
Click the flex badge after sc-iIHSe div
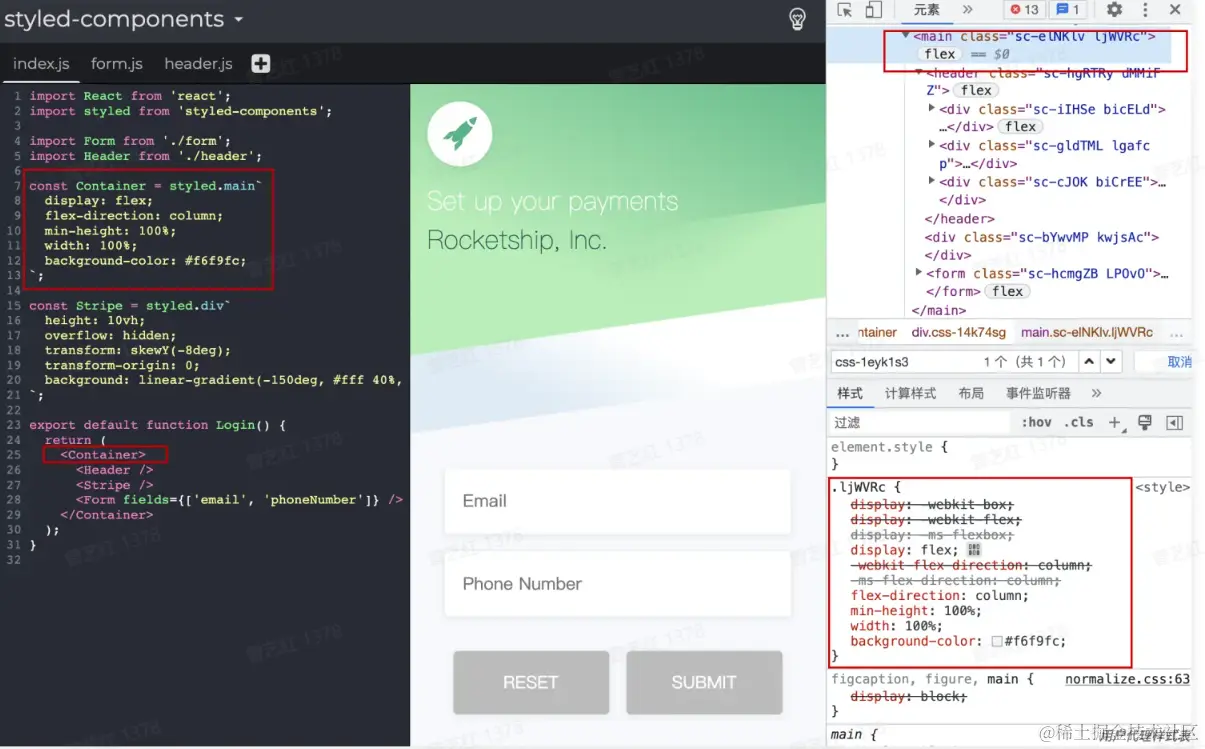[1020, 127]
